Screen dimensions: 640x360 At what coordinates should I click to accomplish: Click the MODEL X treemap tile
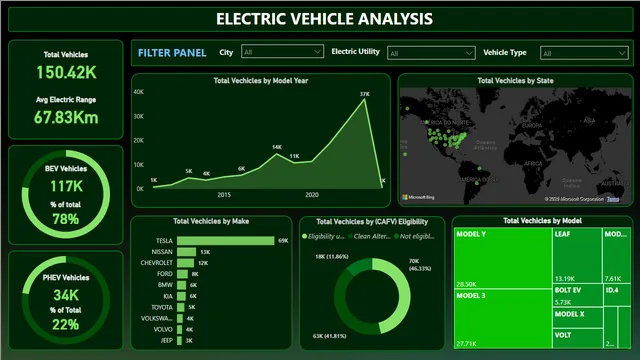[578, 318]
